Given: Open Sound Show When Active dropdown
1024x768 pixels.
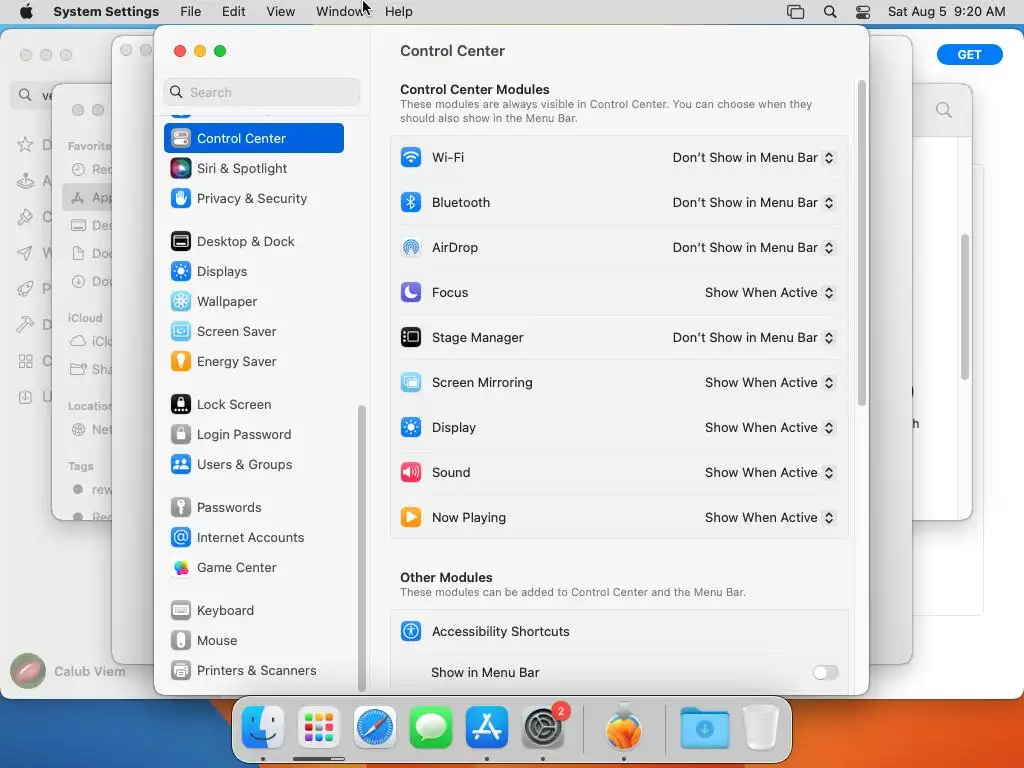Looking at the screenshot, I should click(770, 473).
